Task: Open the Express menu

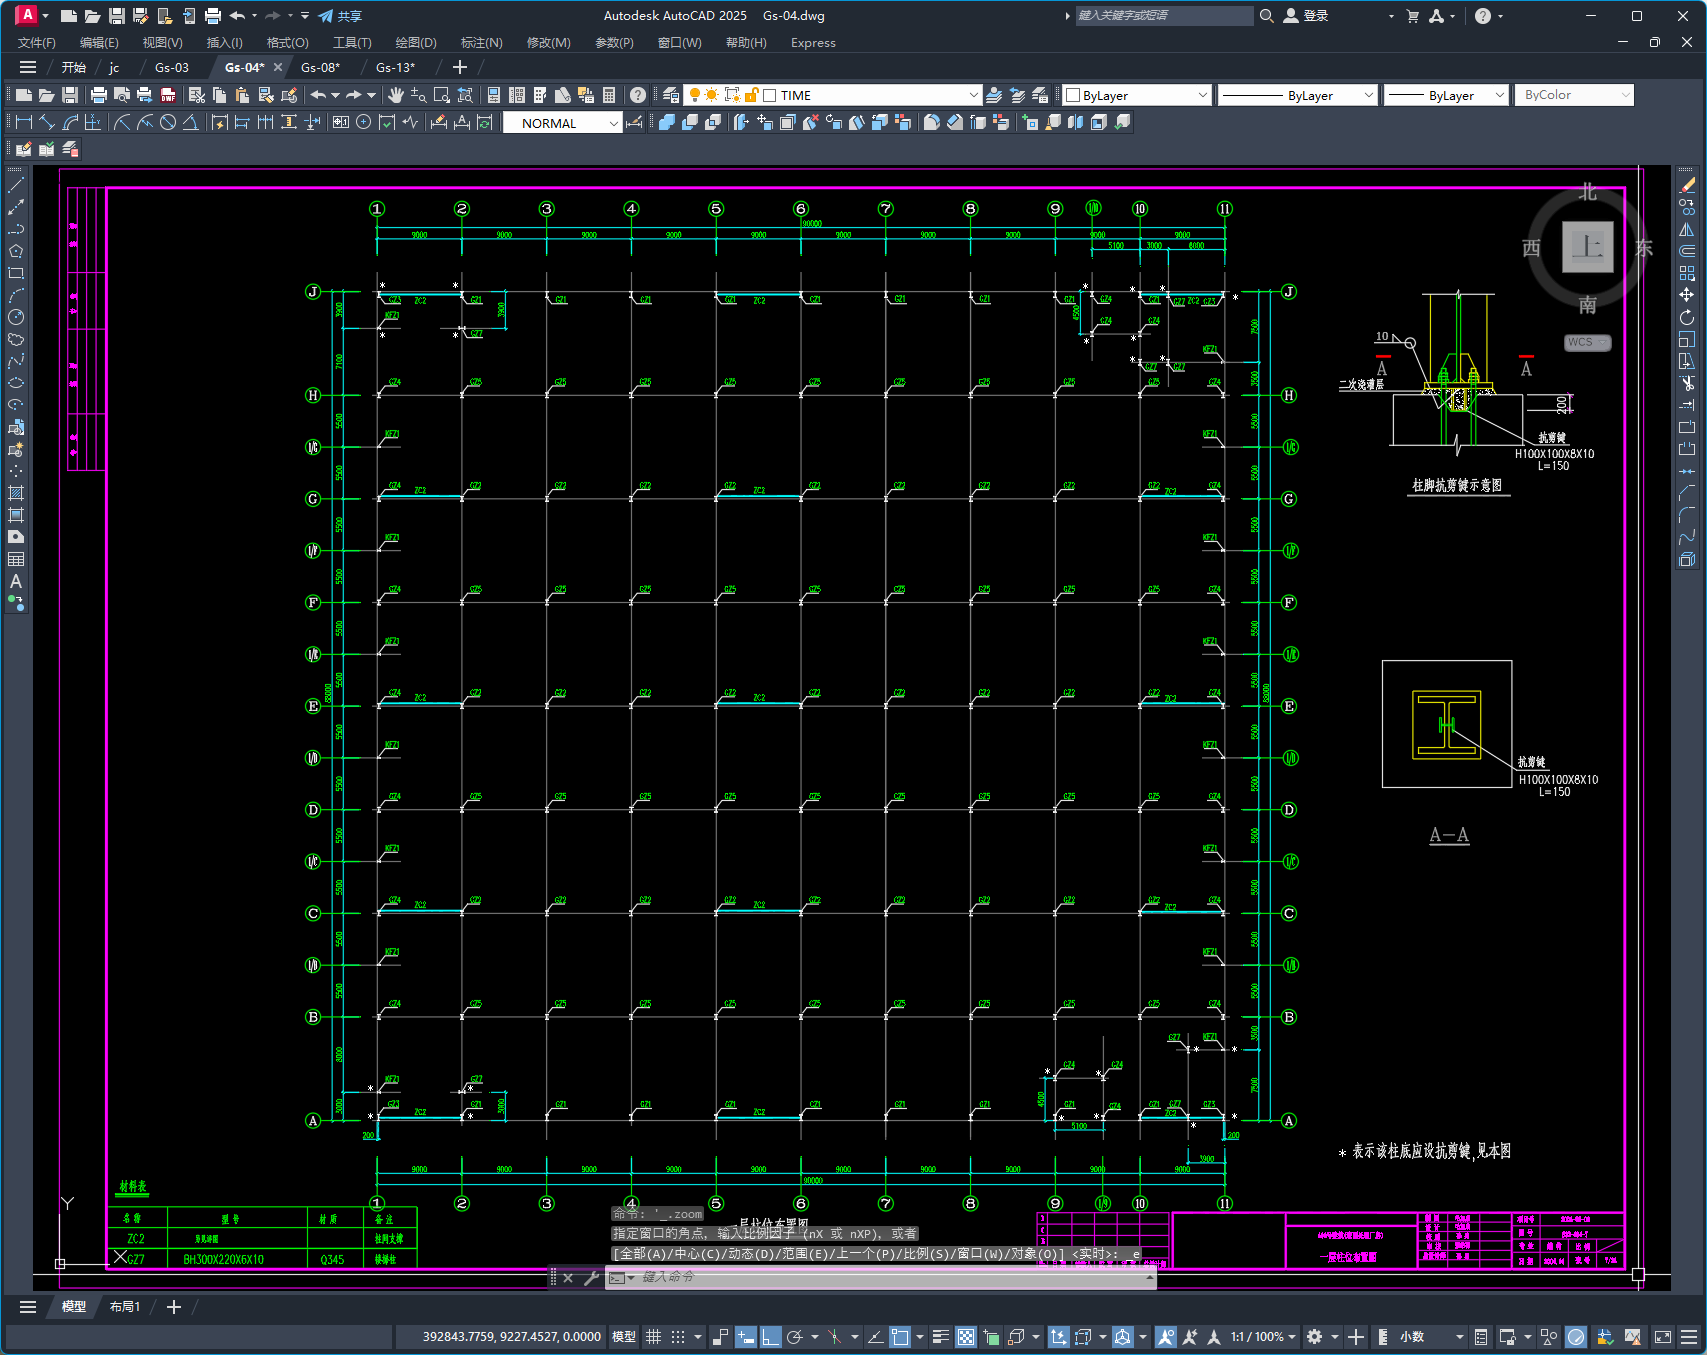Action: click(813, 43)
